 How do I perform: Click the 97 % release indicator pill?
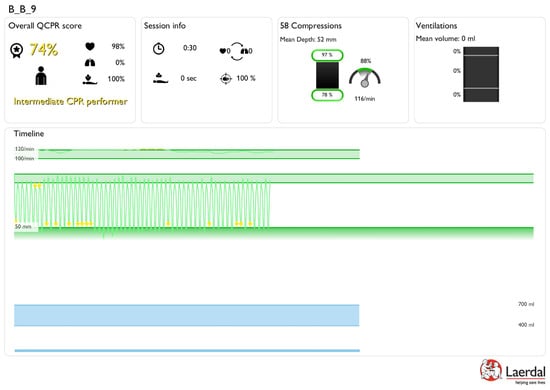pos(327,55)
